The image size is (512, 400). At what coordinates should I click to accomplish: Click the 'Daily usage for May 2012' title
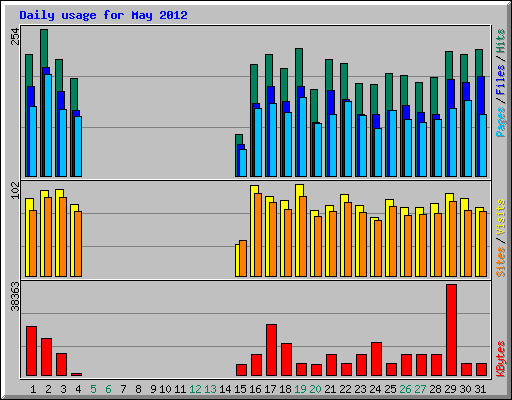103,15
